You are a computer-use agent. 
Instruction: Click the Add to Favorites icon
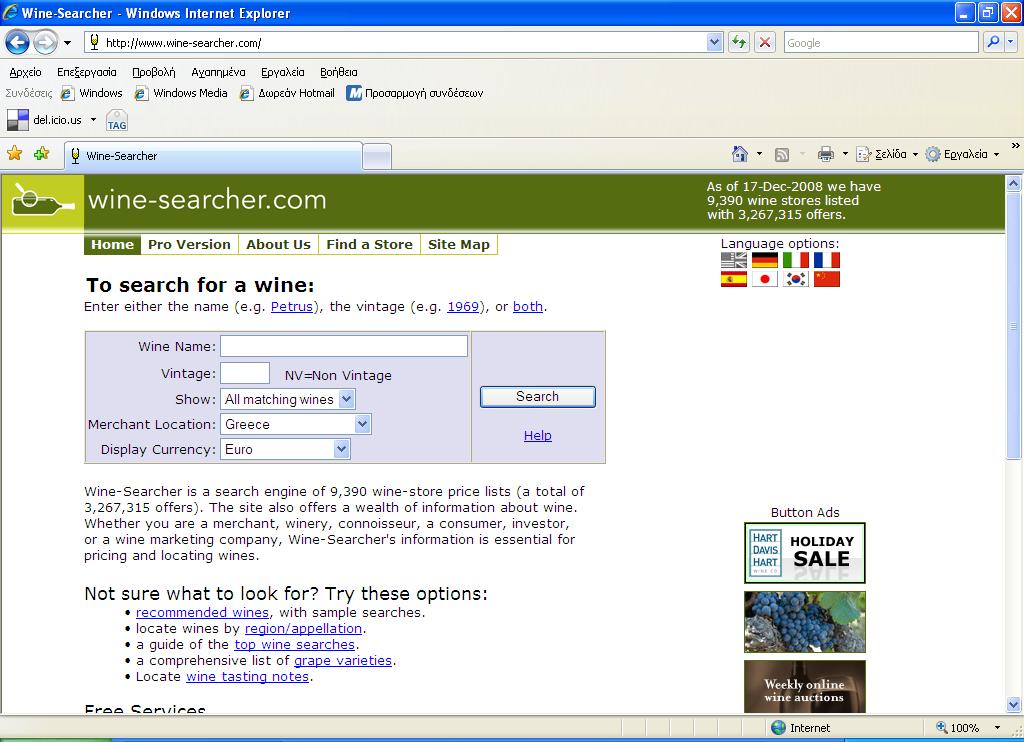coord(42,154)
